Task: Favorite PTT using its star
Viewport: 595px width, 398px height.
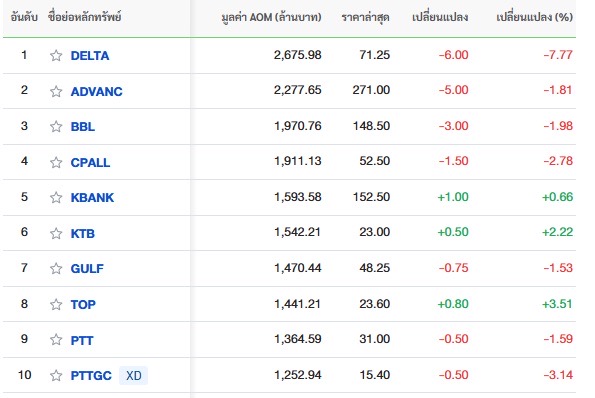Action: pos(56,340)
